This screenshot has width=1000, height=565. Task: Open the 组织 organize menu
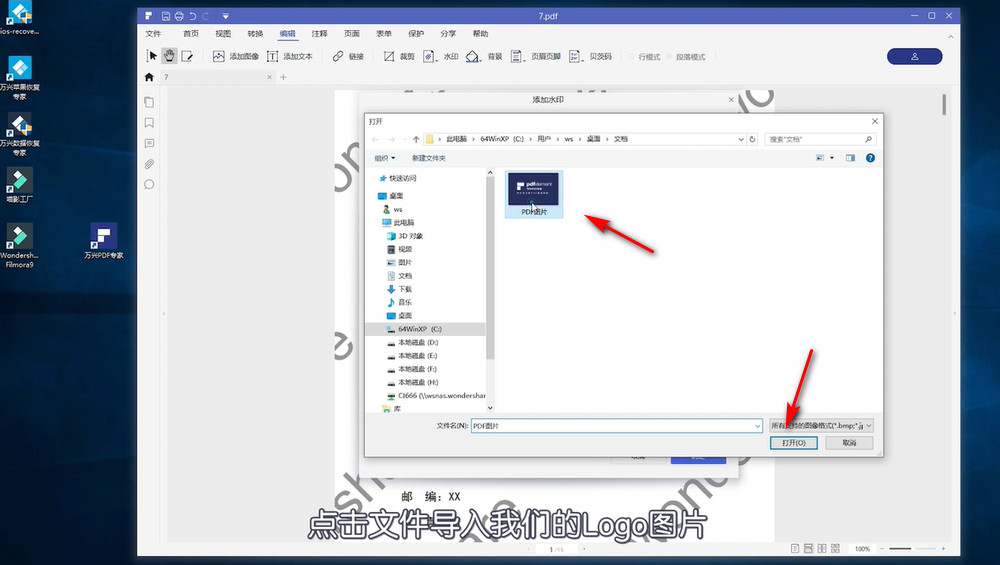click(385, 158)
